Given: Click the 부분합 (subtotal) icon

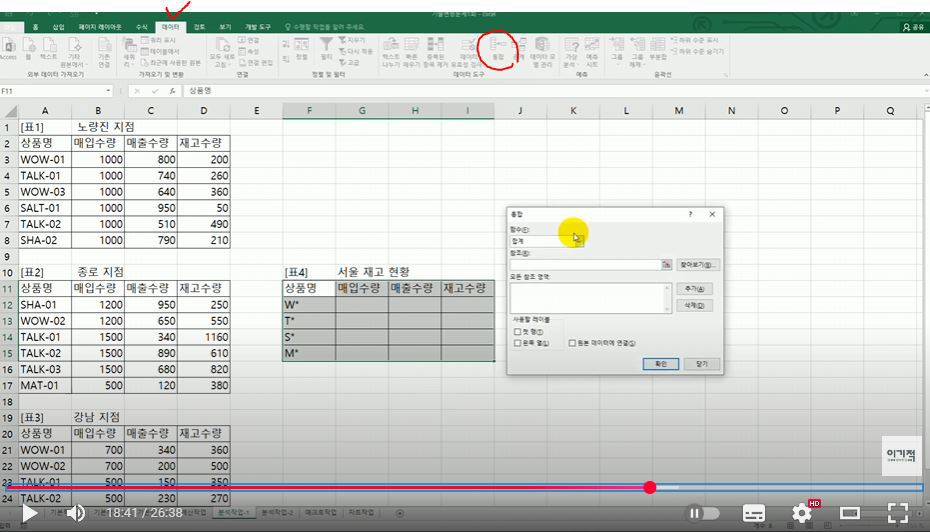Looking at the screenshot, I should coord(658,49).
